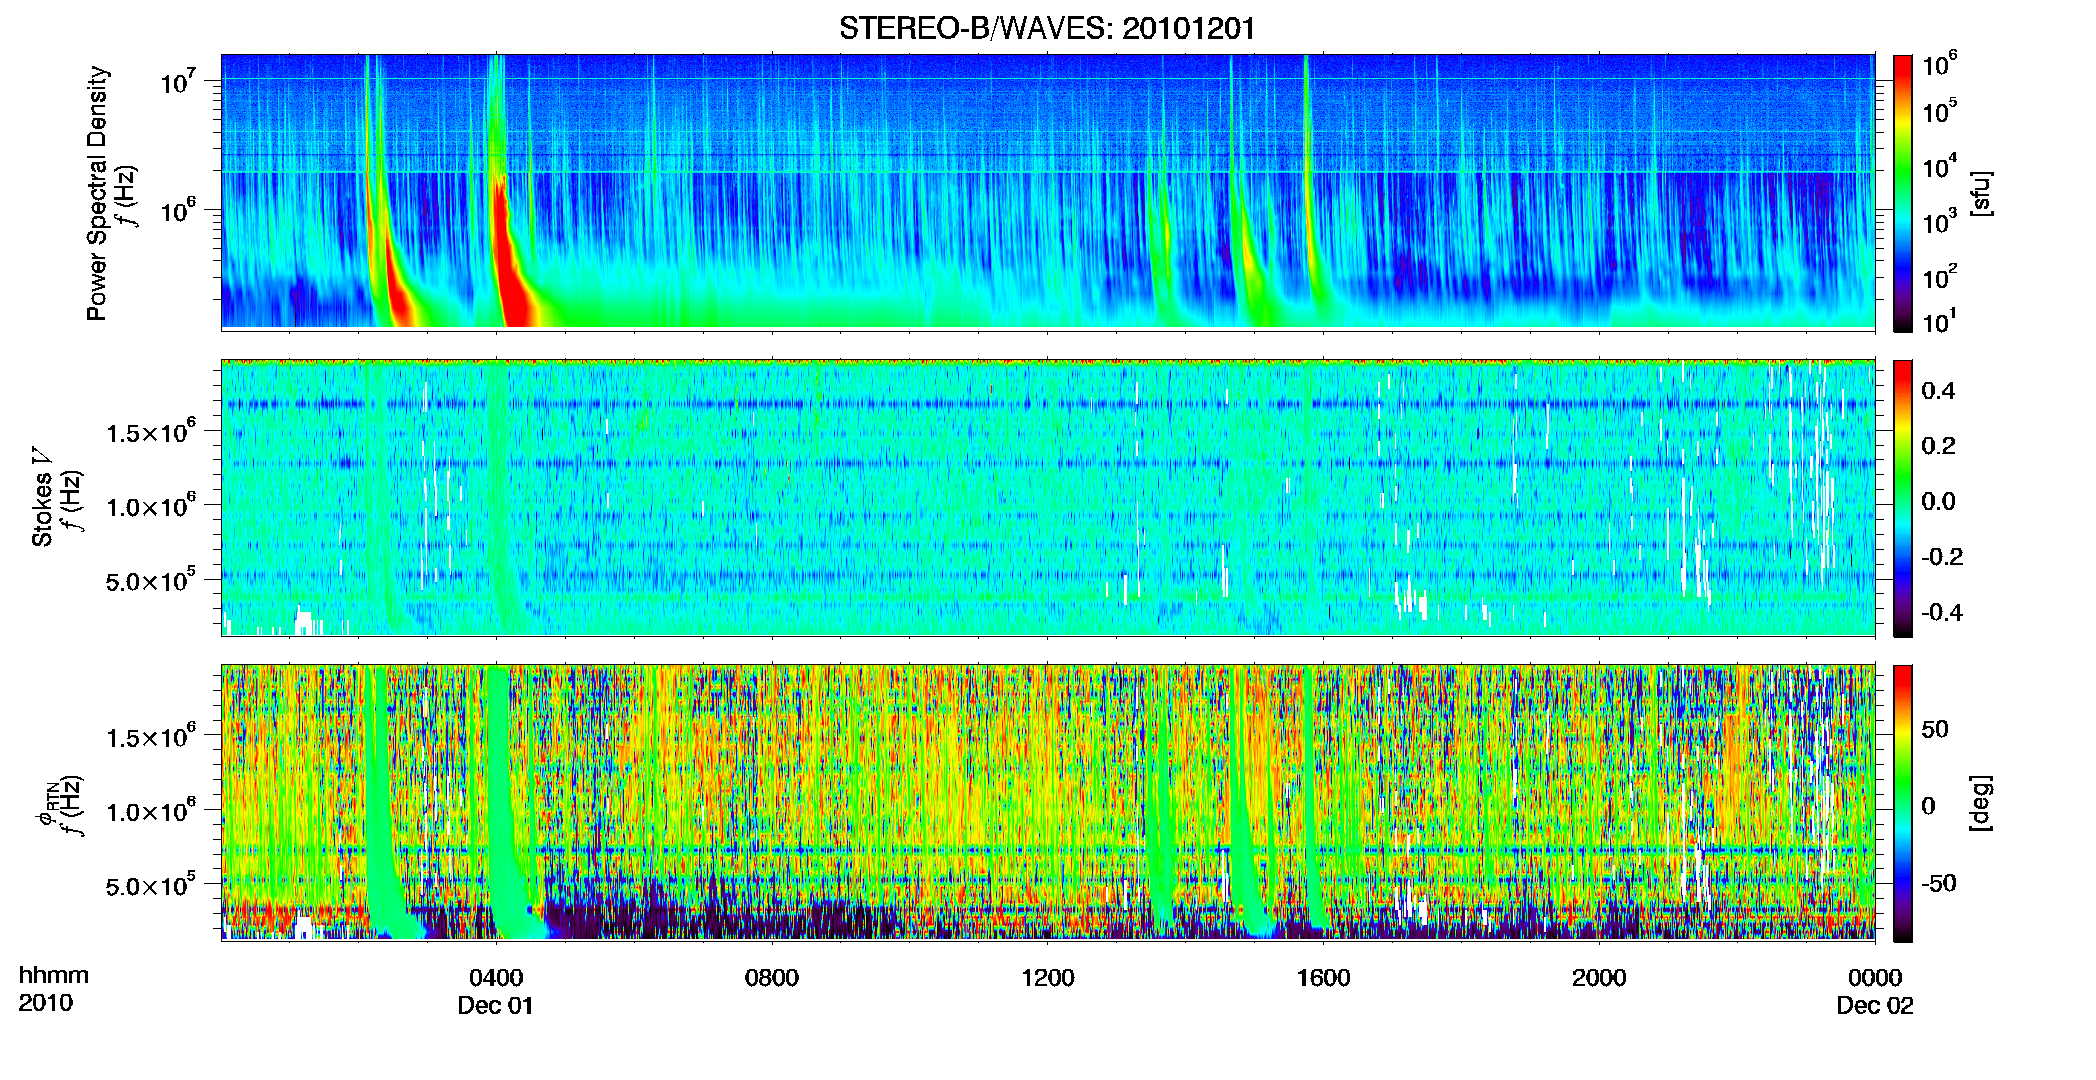
Task: Click the power spectral density colorbar
Action: coord(1903,193)
